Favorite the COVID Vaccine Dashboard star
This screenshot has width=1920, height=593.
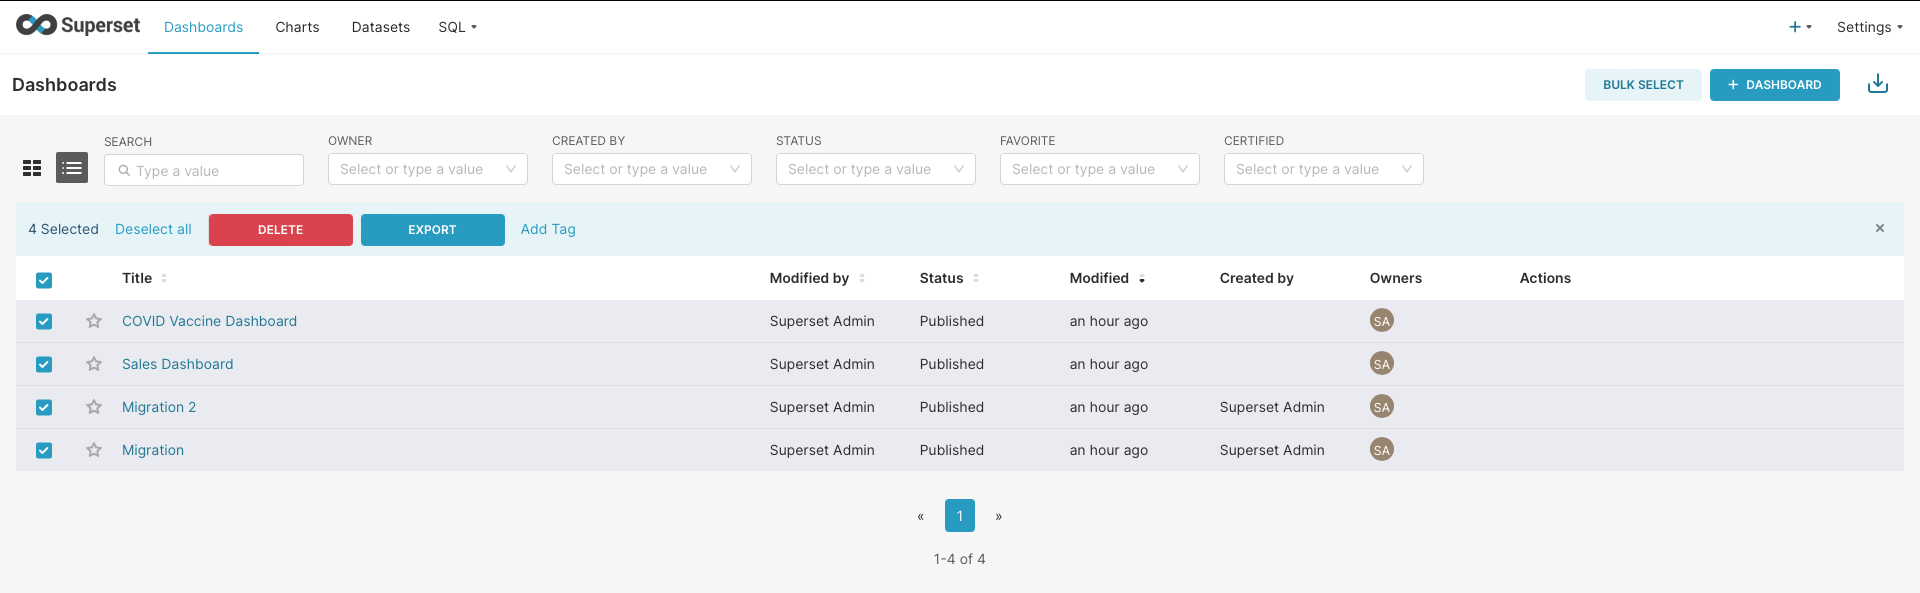tap(94, 321)
